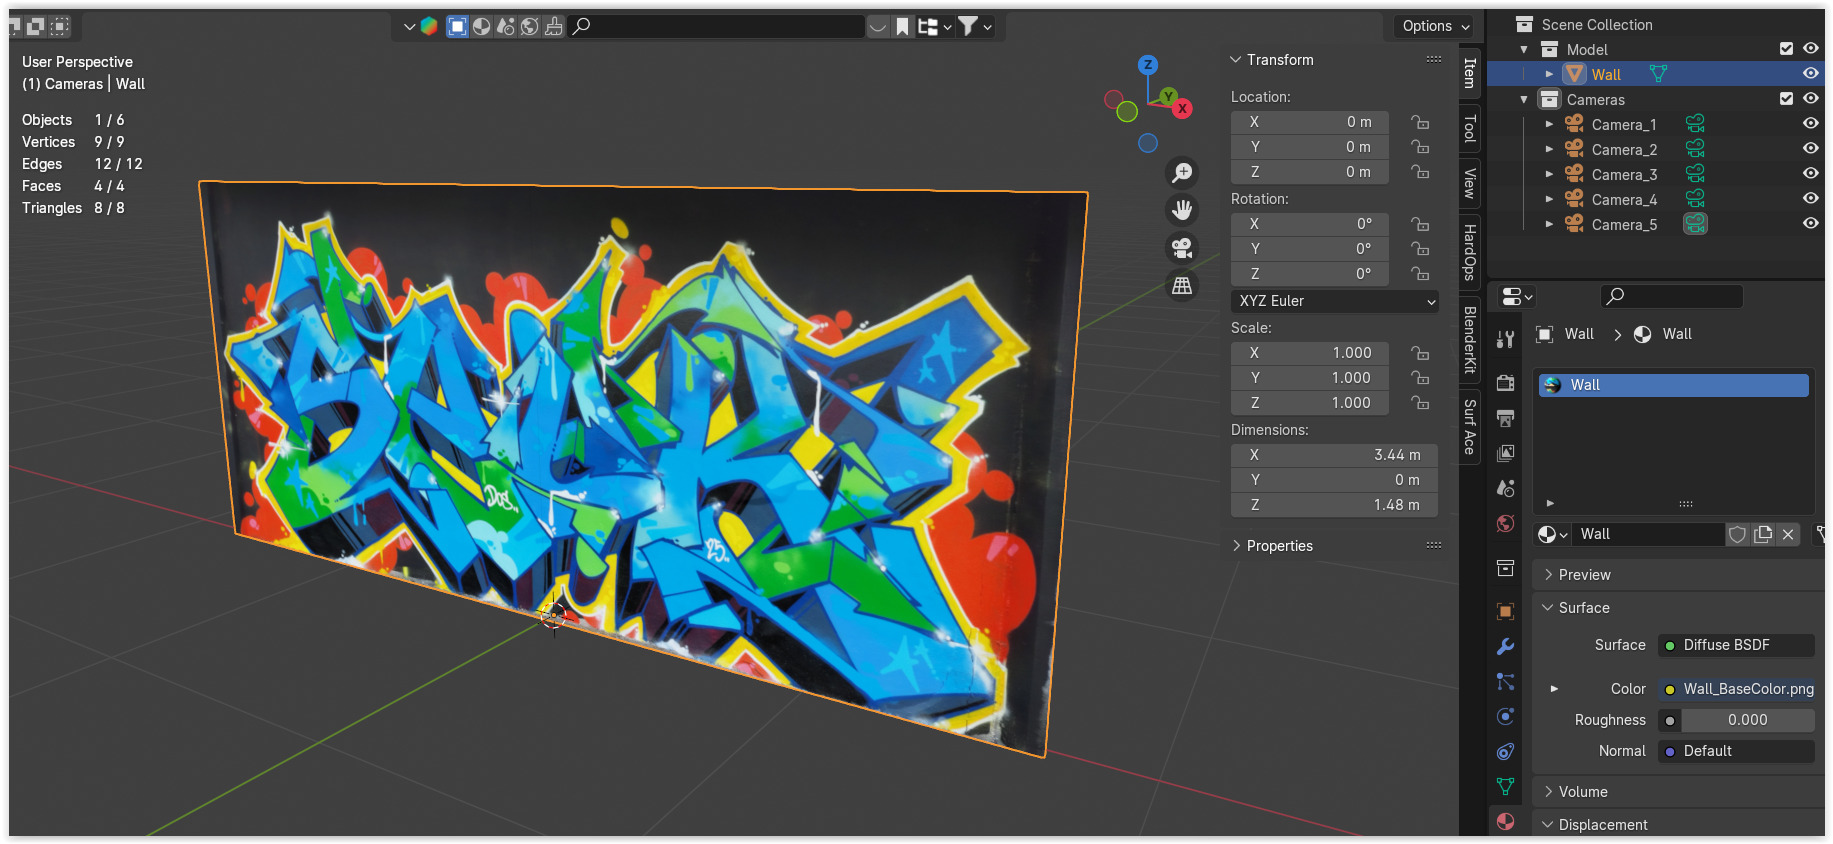Collapse the Cameras collection tree
1833x844 pixels.
click(x=1524, y=99)
